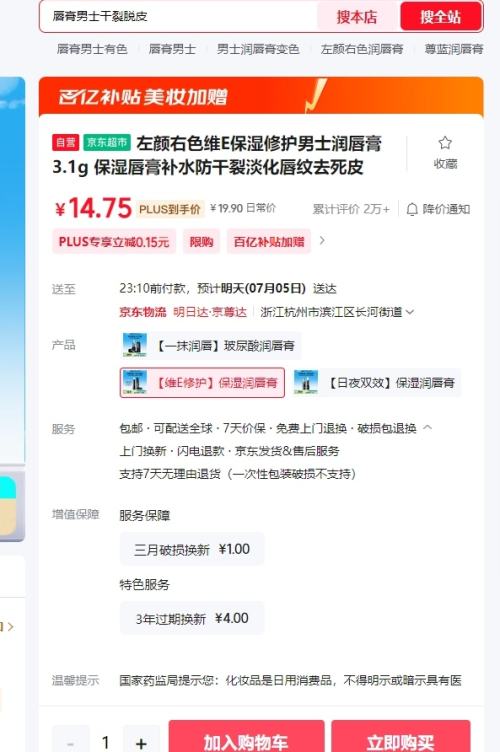Select the 【维E修护】保湿润唇膏 option
The width and height of the screenshot is (500, 752).
(202, 383)
